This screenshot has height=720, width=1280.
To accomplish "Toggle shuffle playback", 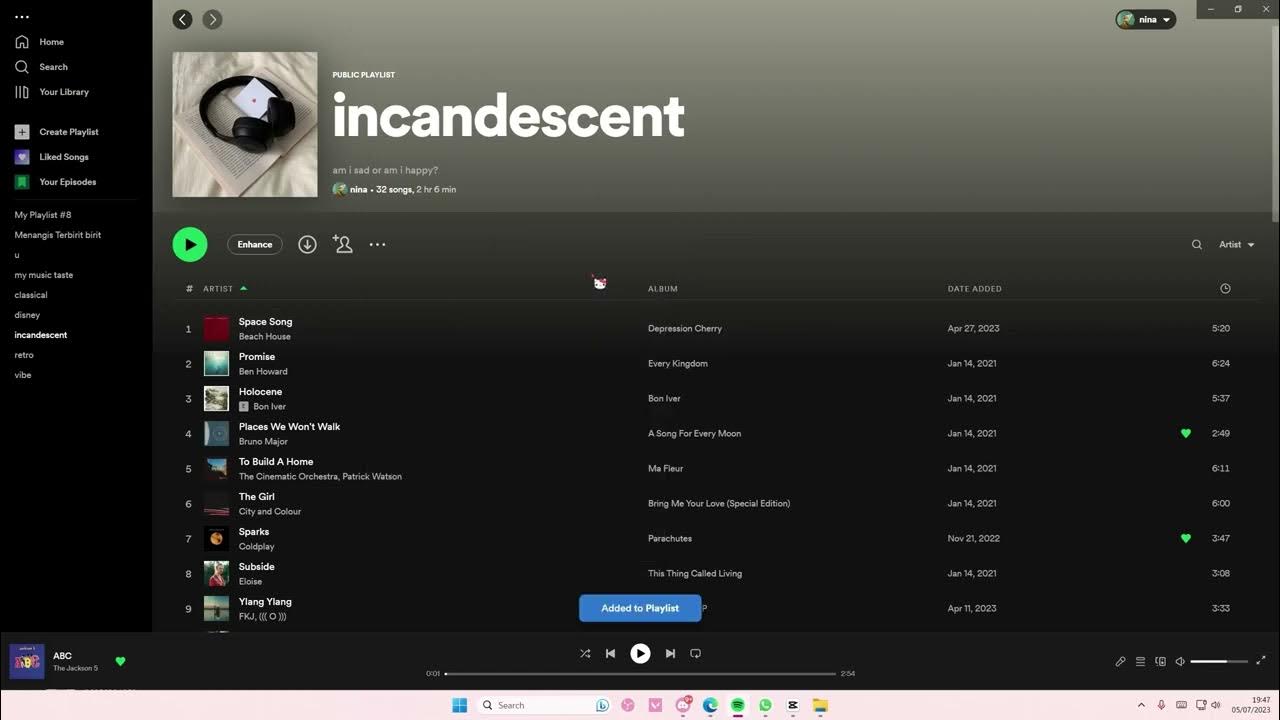I will (x=585, y=653).
